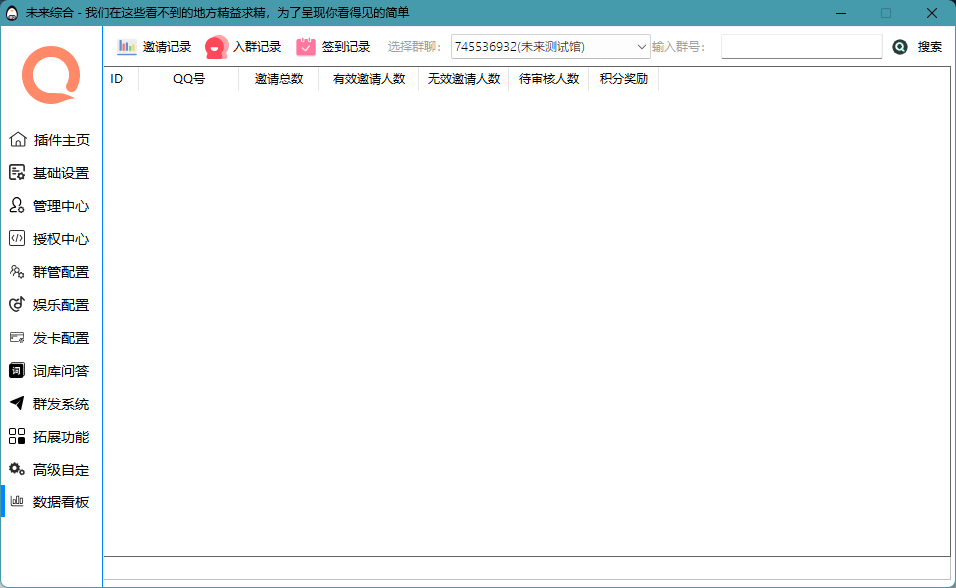Click the 娱乐配置 icon

[17, 305]
